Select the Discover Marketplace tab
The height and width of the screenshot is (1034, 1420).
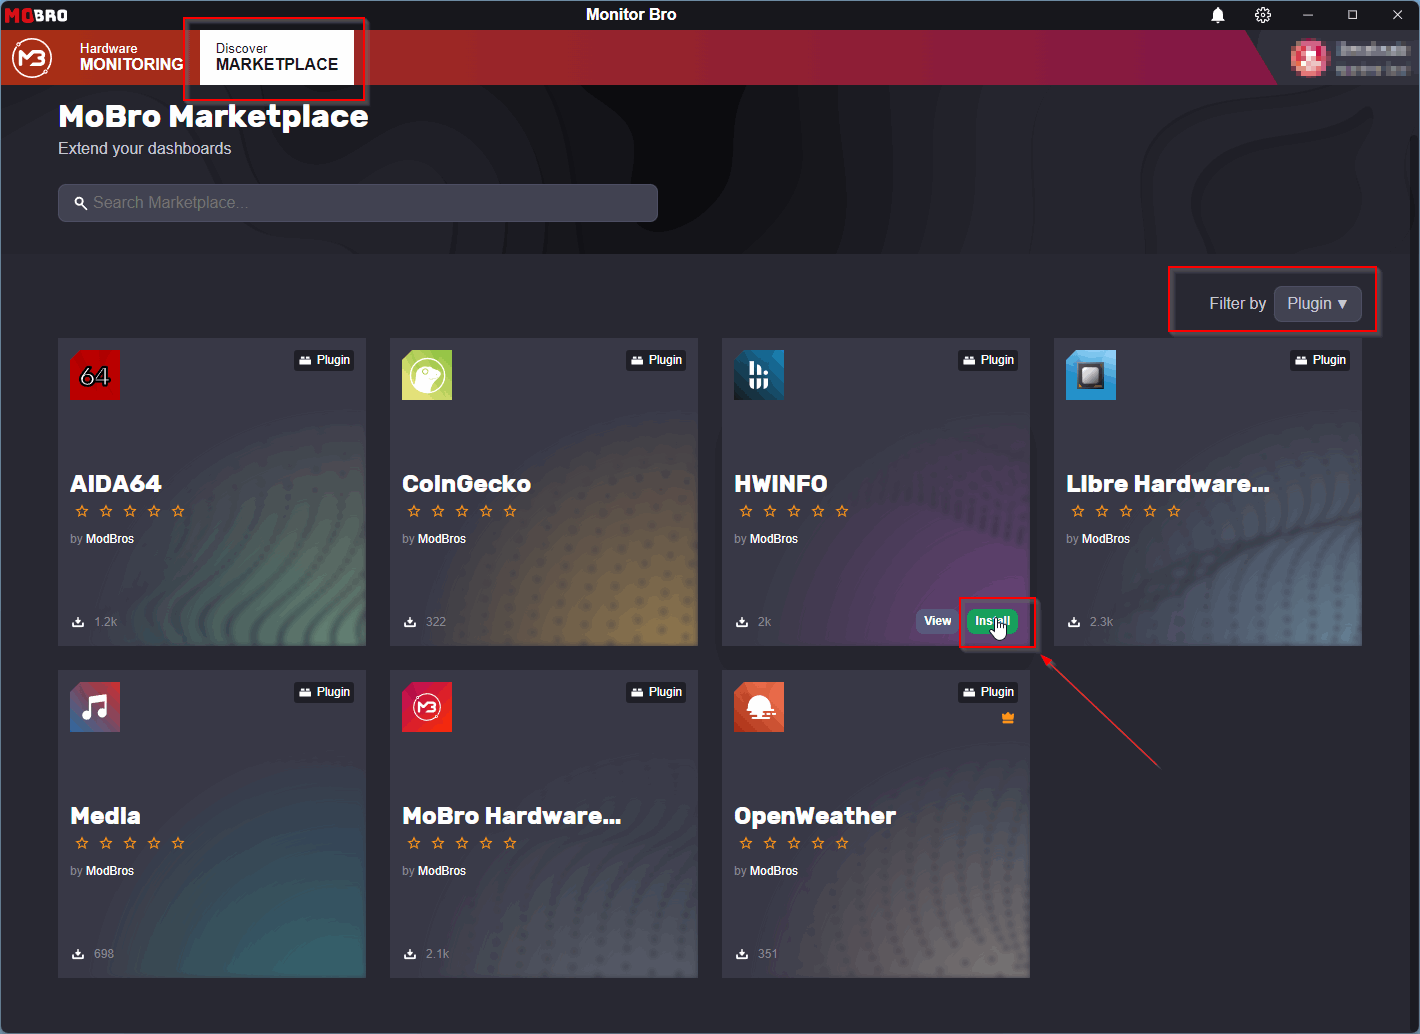pyautogui.click(x=277, y=57)
